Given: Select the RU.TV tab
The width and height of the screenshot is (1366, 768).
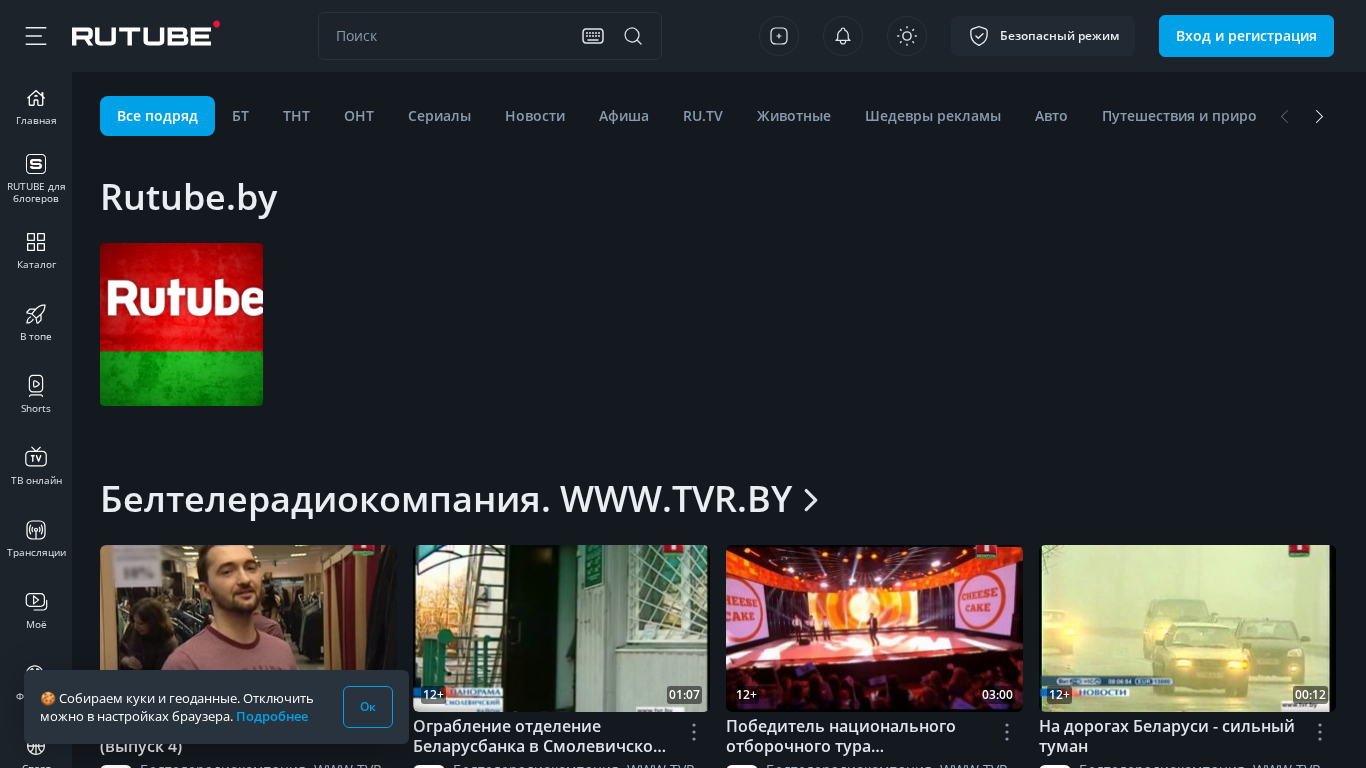Looking at the screenshot, I should (x=703, y=116).
